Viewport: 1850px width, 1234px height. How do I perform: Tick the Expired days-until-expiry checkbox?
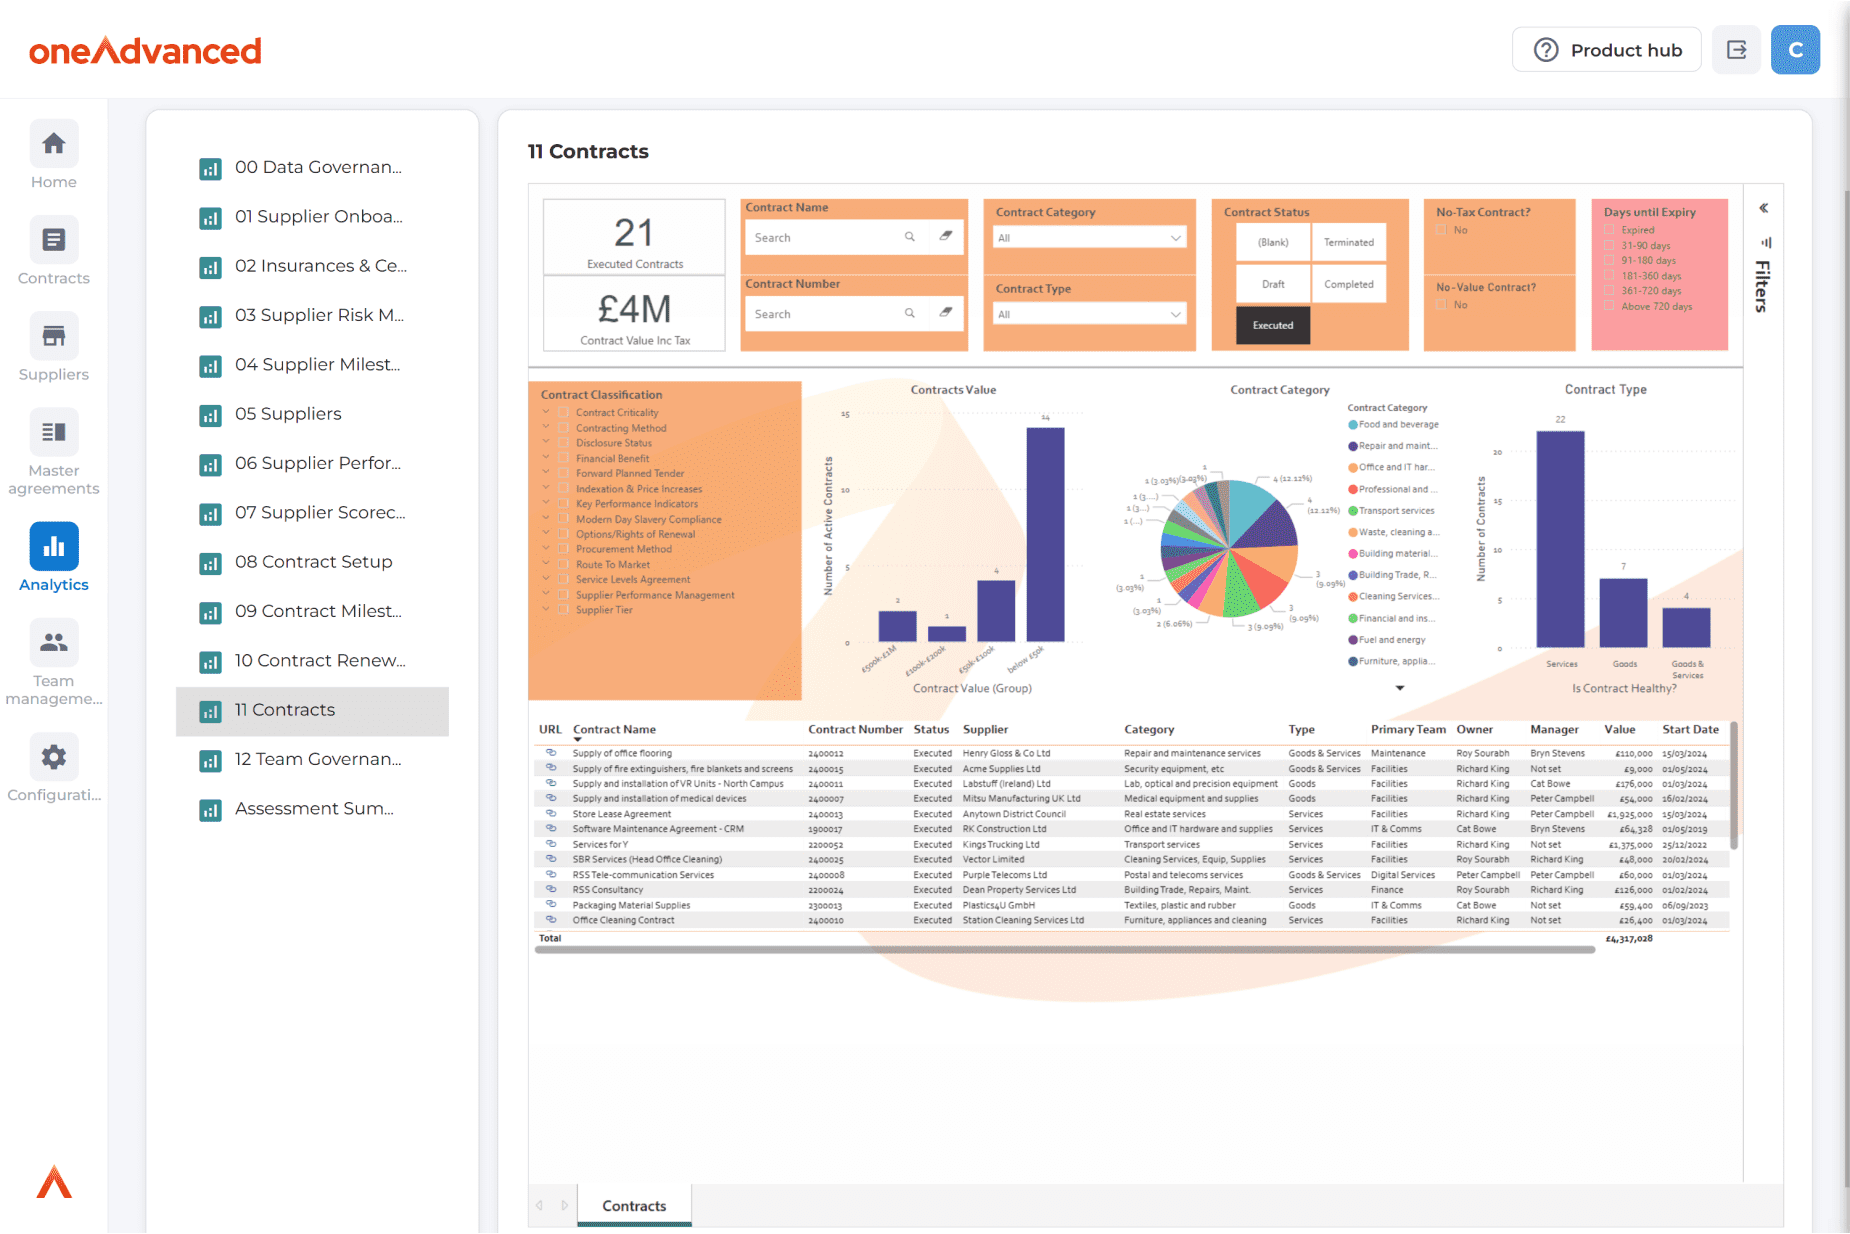pyautogui.click(x=1609, y=230)
